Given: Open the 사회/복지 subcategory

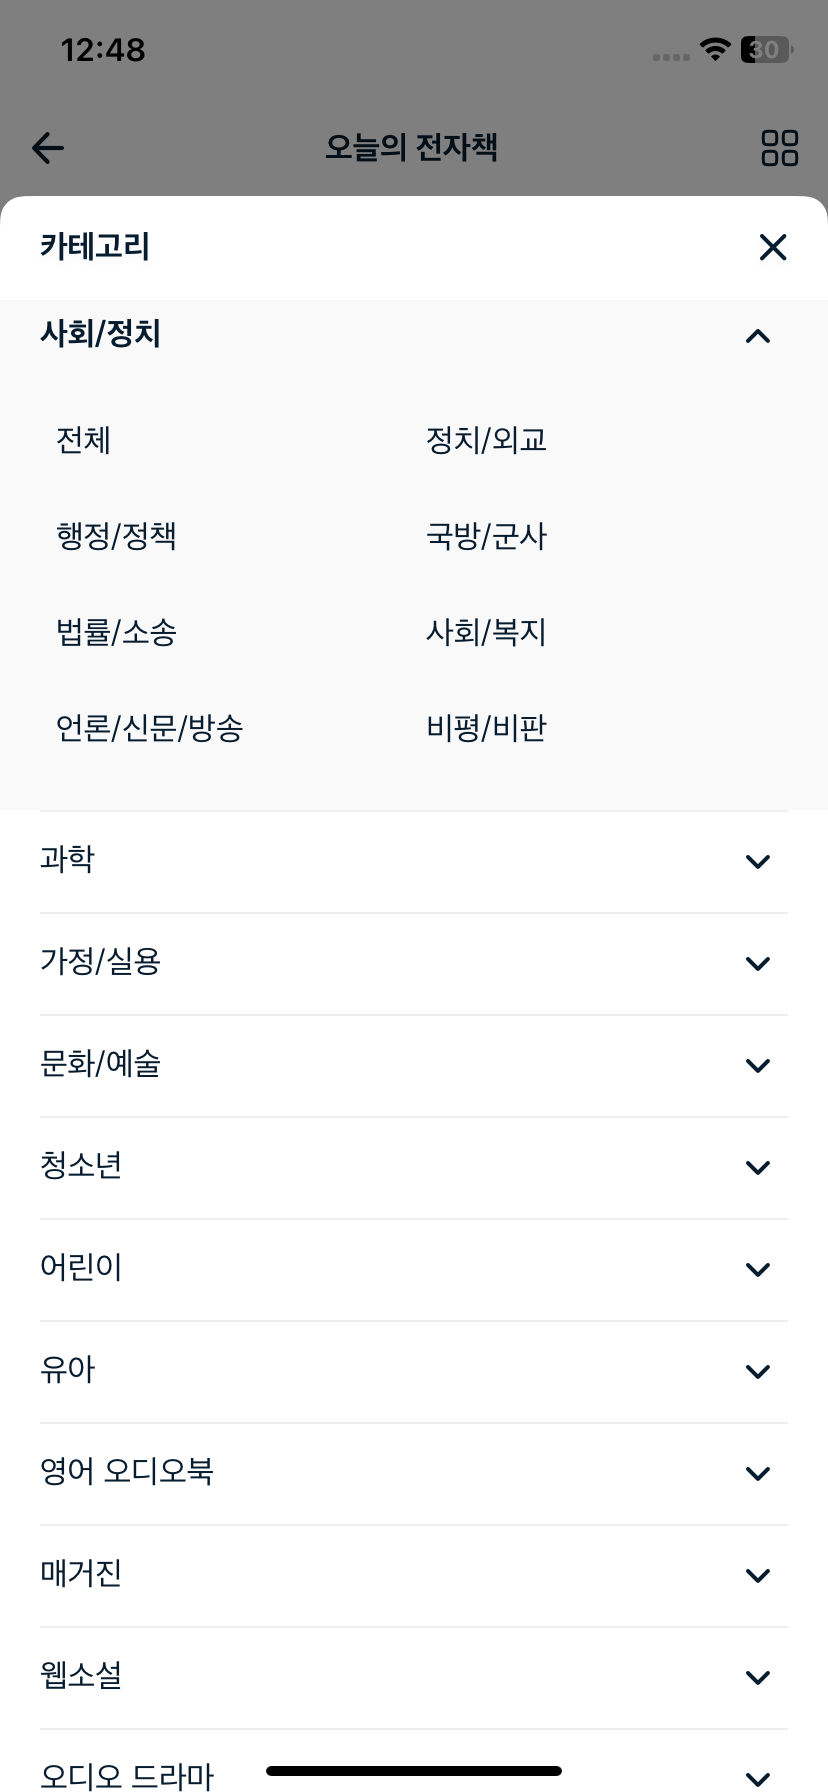Looking at the screenshot, I should pos(486,632).
